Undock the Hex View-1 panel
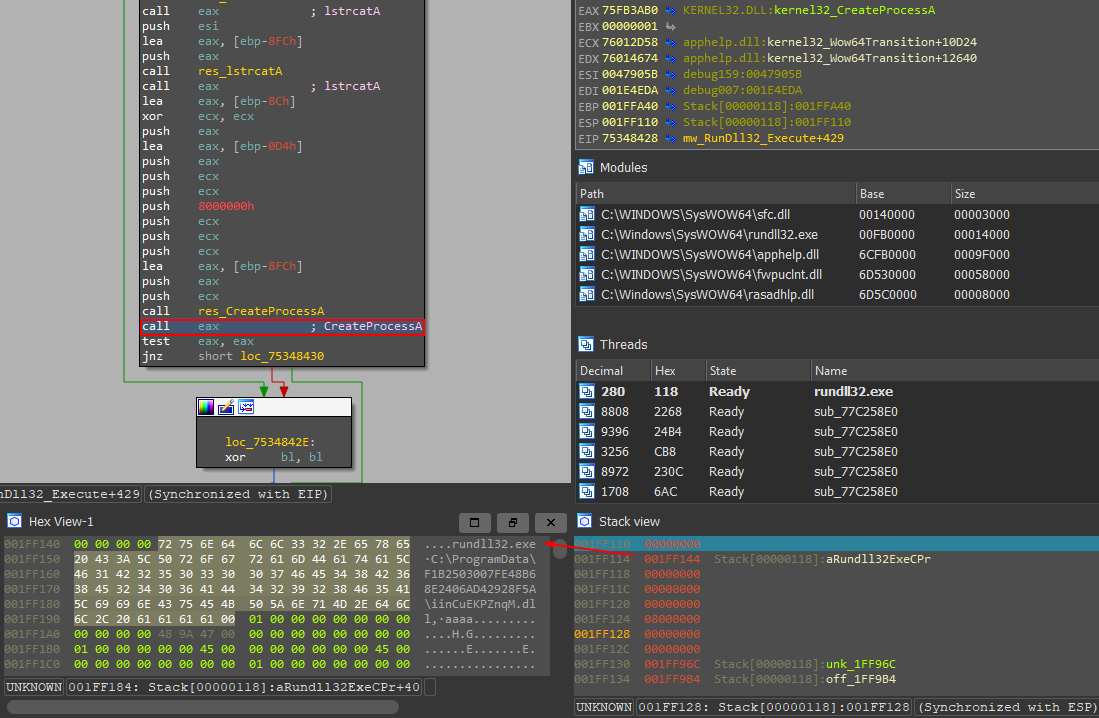Screen dimensions: 1099x718 pyautogui.click(x=513, y=522)
